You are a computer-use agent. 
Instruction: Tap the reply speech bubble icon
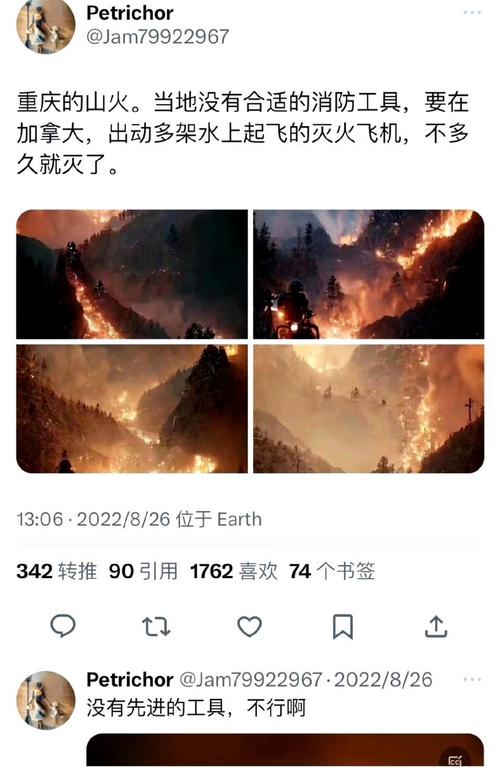(x=63, y=626)
